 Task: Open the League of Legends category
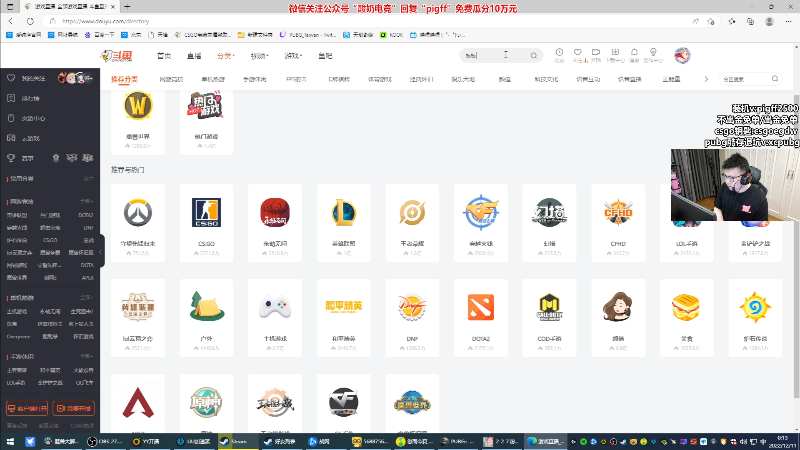pos(343,223)
